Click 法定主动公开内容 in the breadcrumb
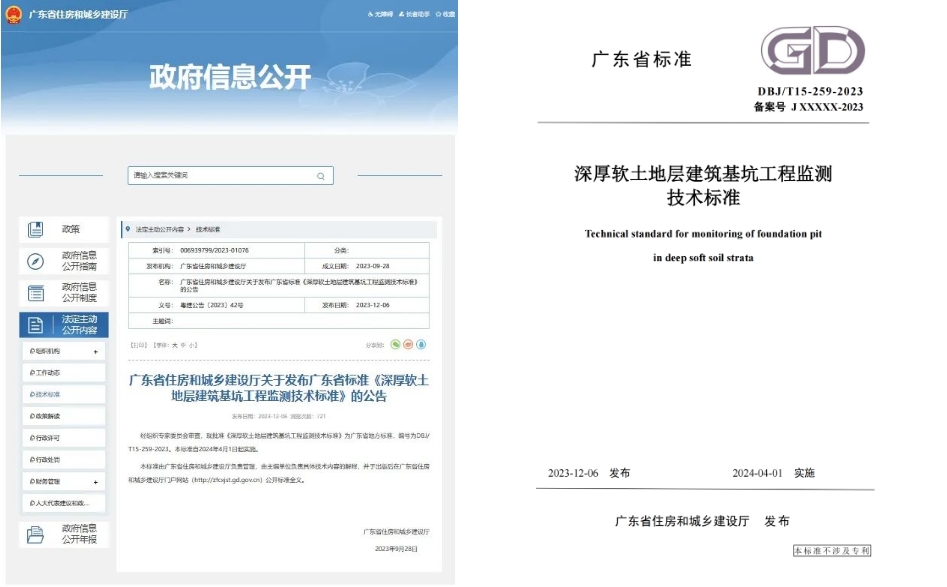The image size is (947, 587). point(160,229)
